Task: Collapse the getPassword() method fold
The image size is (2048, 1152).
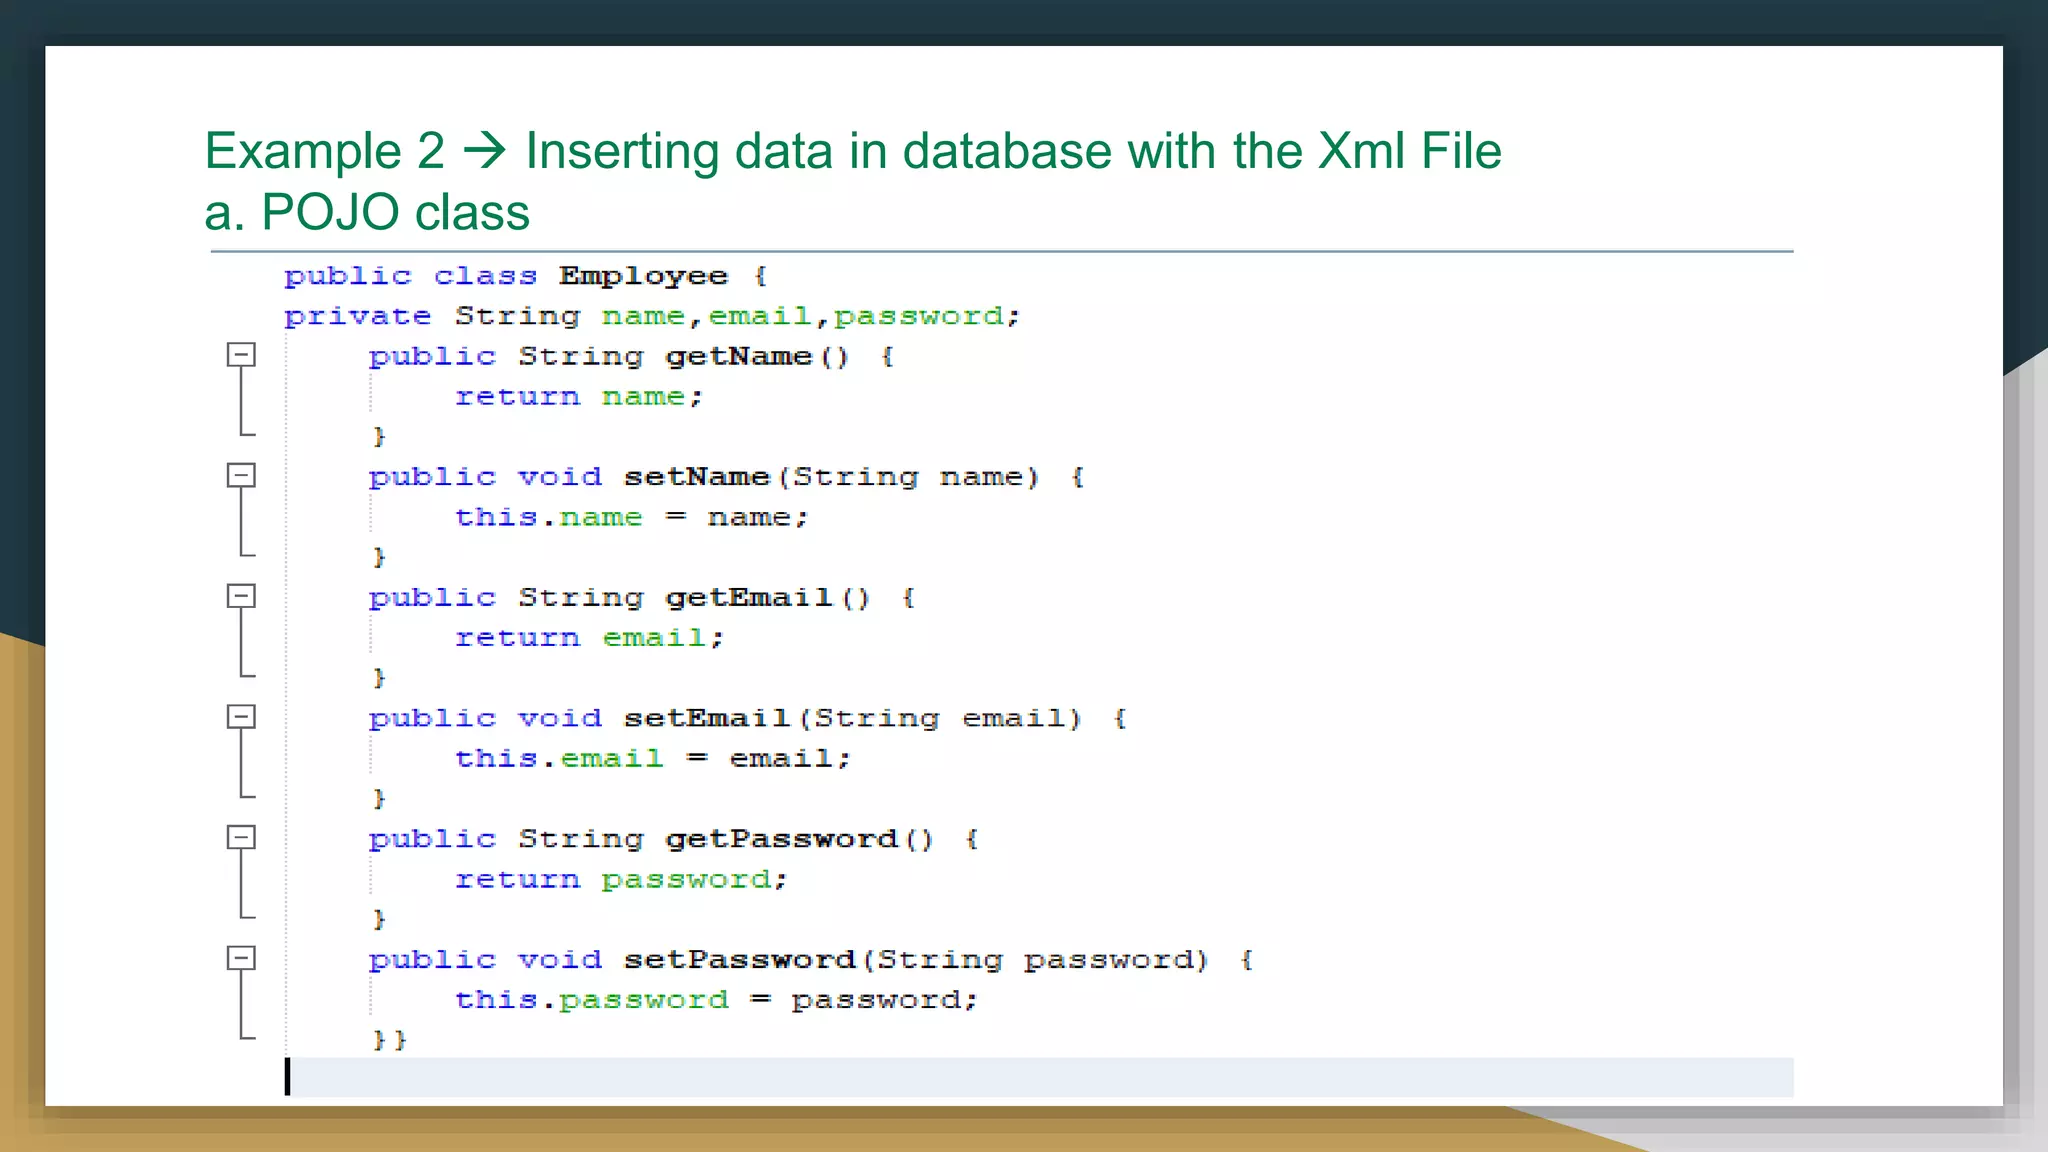Action: pyautogui.click(x=241, y=838)
